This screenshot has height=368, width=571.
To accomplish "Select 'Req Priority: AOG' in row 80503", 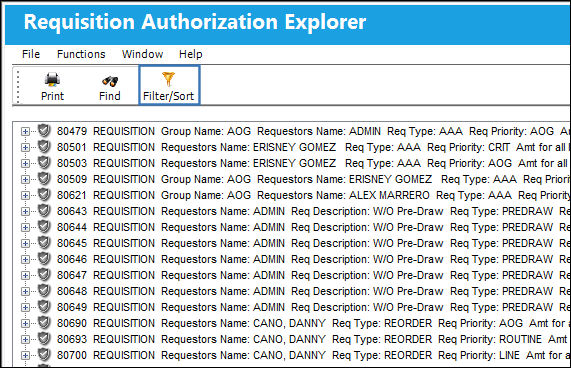I will point(469,163).
